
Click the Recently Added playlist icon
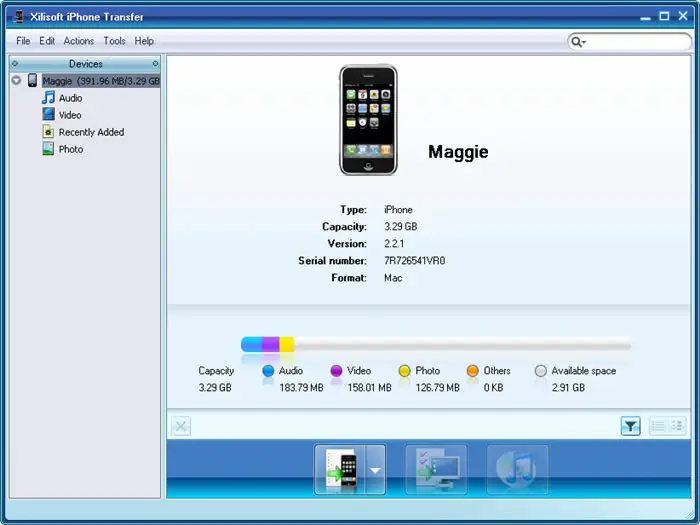tap(48, 131)
